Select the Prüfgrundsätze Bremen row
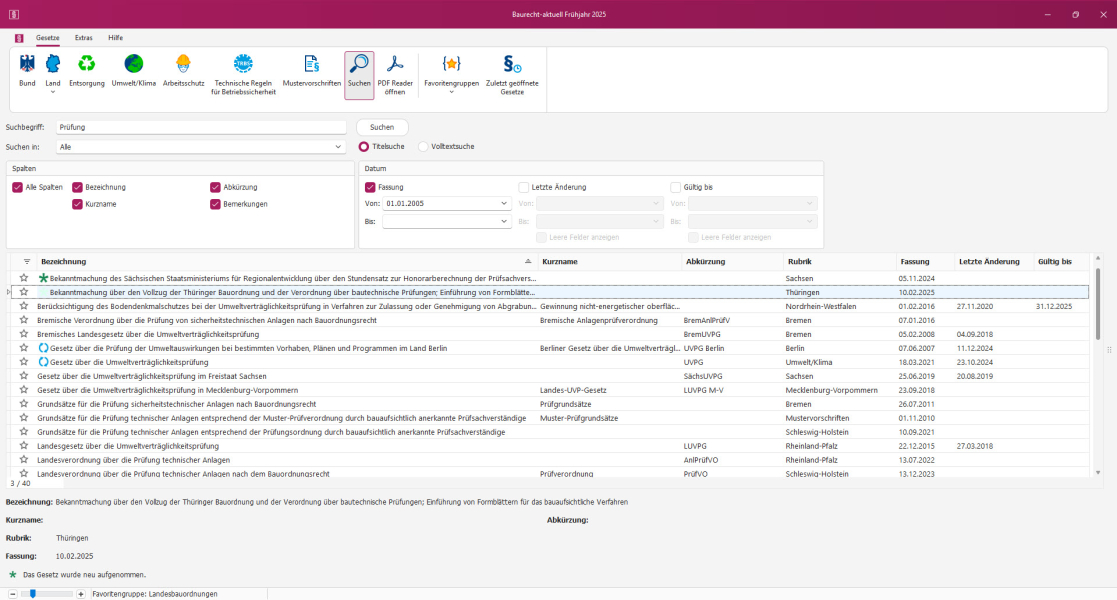Image resolution: width=1117 pixels, height=600 pixels. (x=549, y=404)
